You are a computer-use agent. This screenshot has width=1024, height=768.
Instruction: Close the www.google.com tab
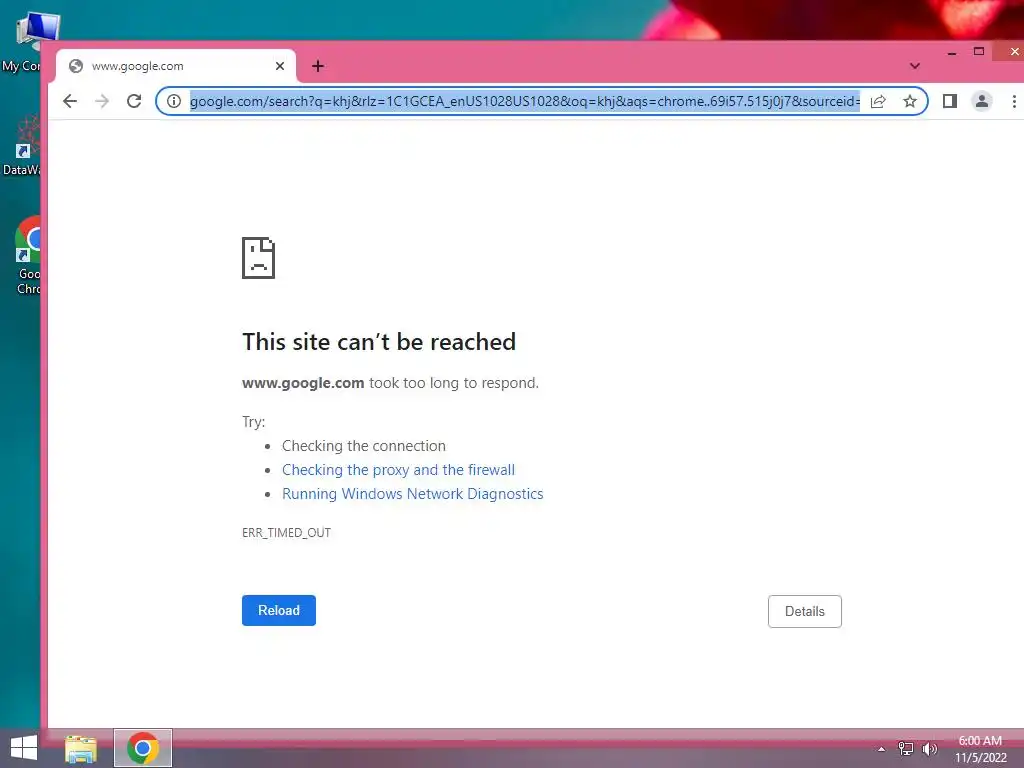280,66
